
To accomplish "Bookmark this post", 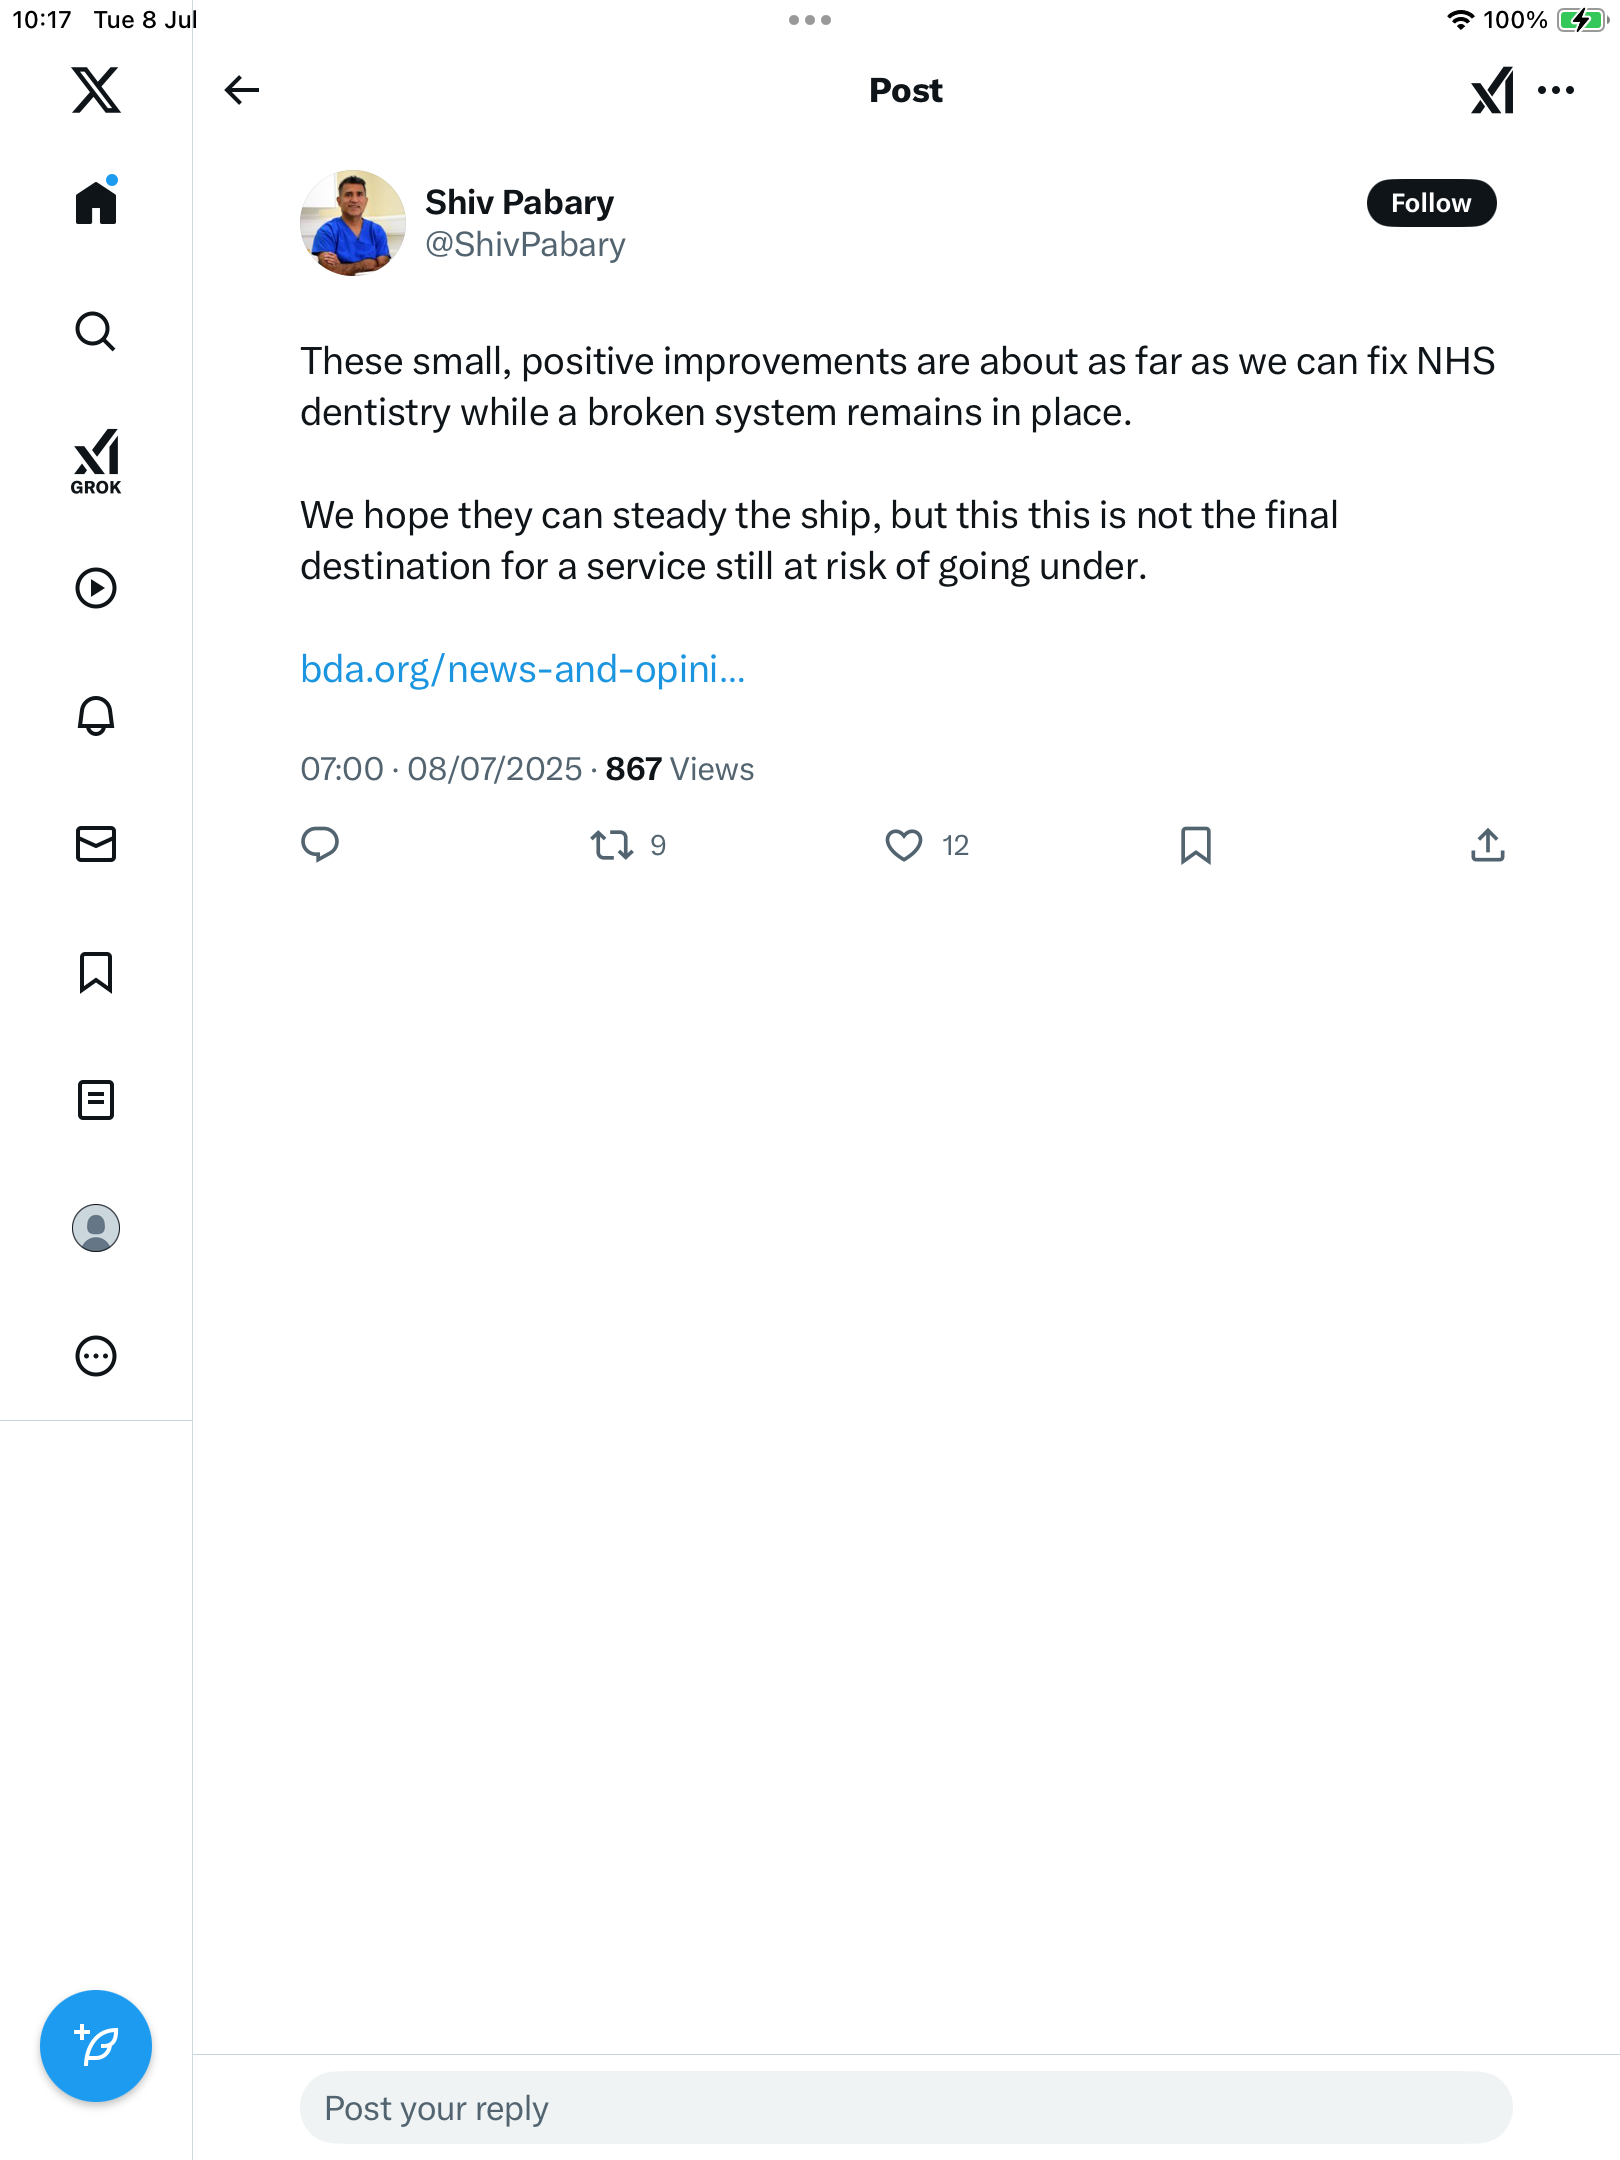I will tap(1196, 846).
